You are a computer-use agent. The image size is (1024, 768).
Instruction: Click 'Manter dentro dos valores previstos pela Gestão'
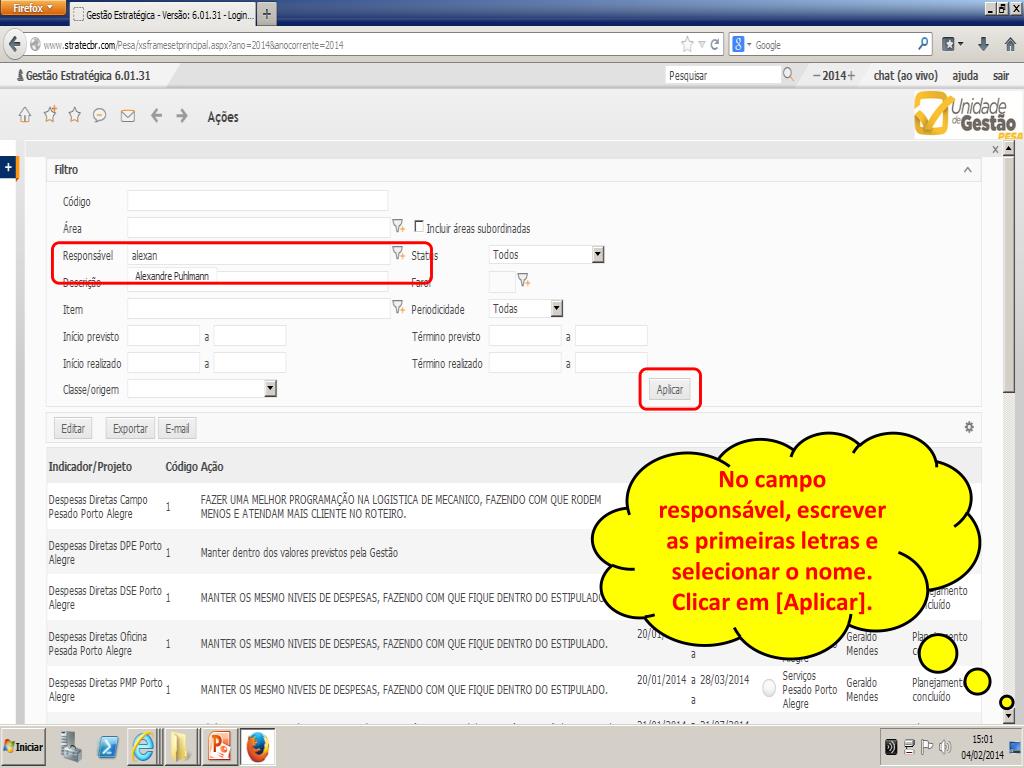299,552
